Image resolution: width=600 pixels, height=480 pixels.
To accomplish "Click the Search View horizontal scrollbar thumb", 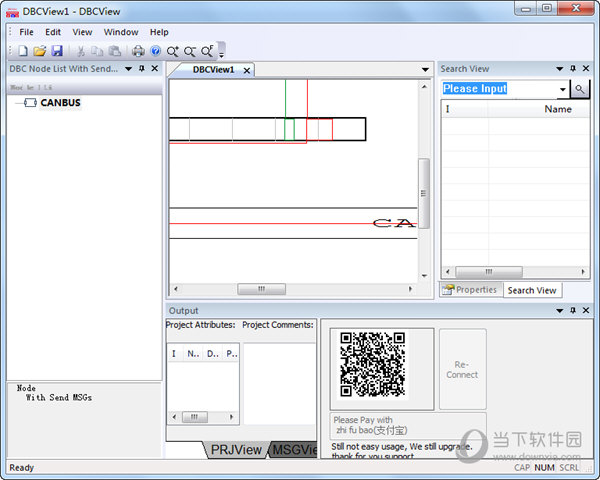I will pos(489,272).
